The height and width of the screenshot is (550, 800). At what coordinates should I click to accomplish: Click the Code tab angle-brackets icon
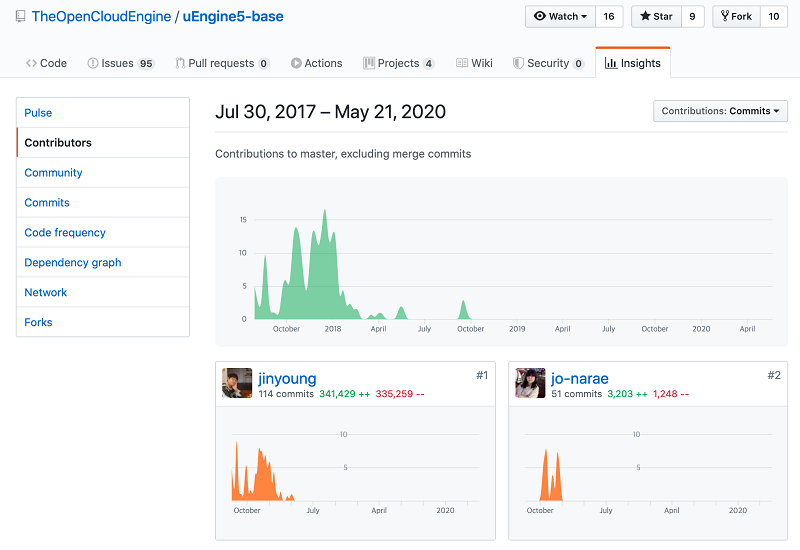point(31,63)
